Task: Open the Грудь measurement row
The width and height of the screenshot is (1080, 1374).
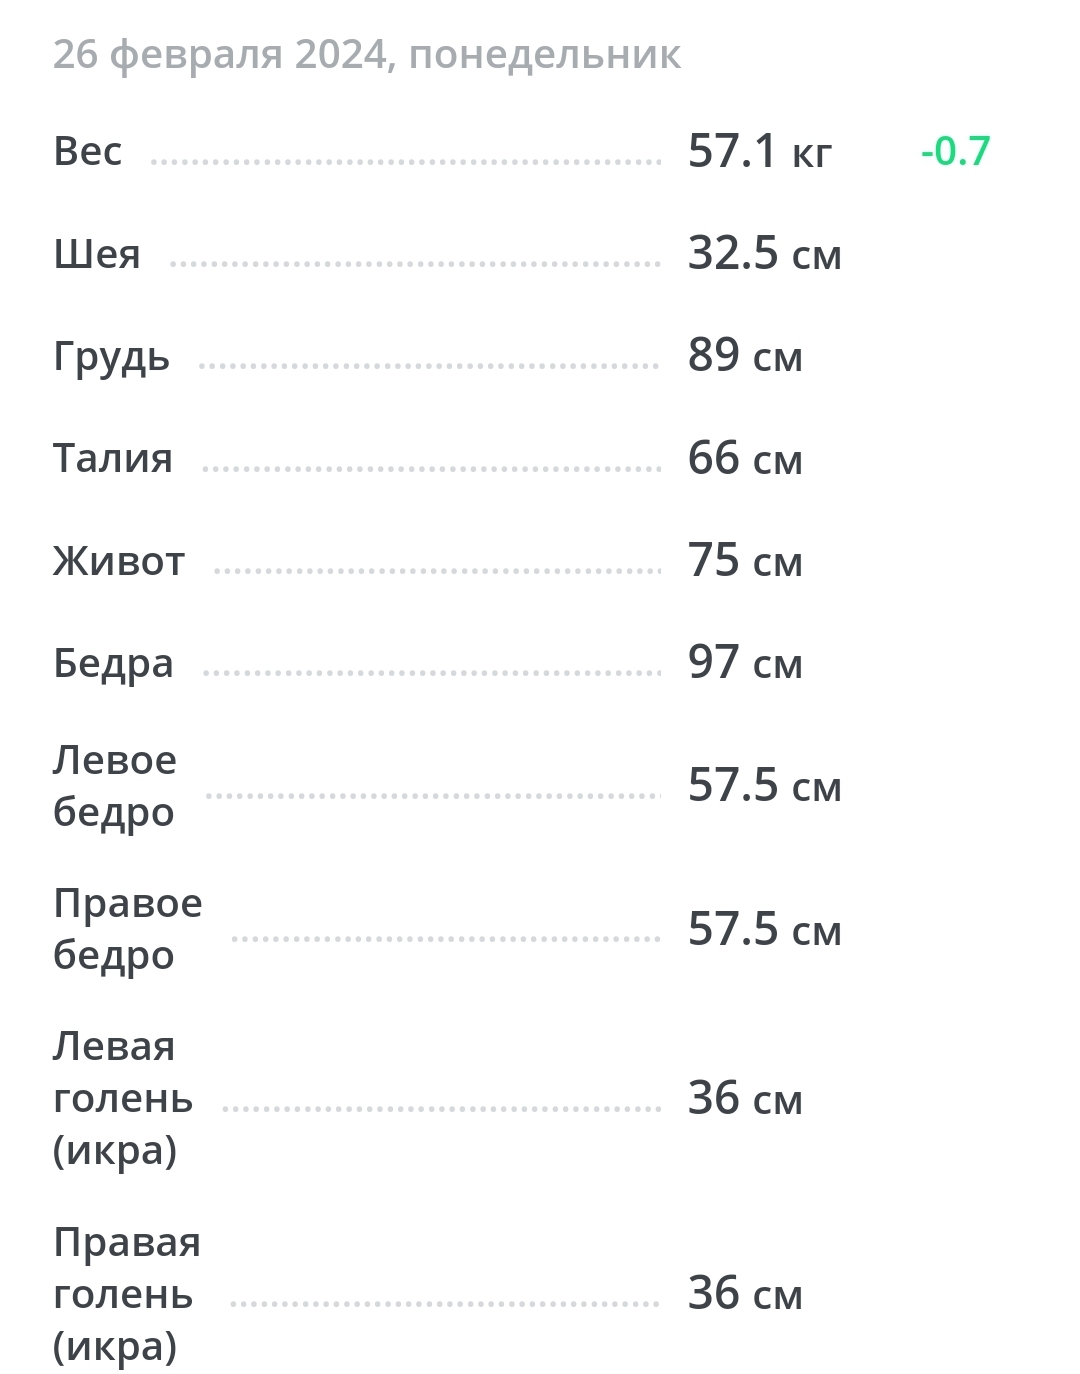Action: pyautogui.click(x=112, y=358)
